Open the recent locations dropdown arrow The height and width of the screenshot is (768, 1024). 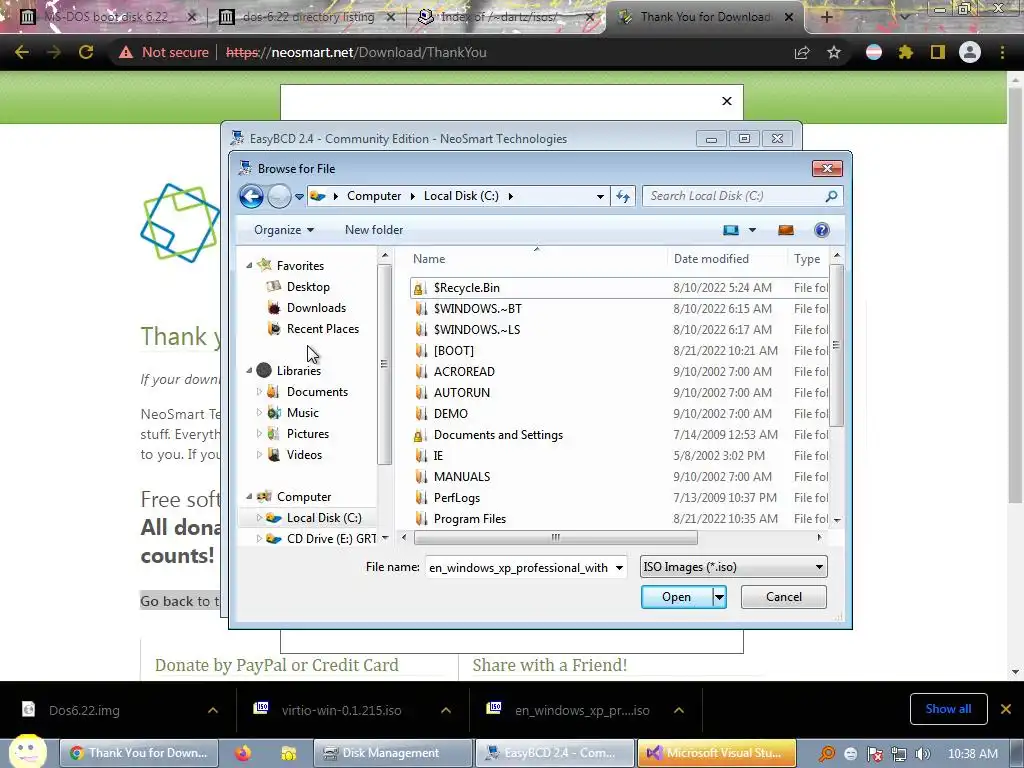pos(299,196)
